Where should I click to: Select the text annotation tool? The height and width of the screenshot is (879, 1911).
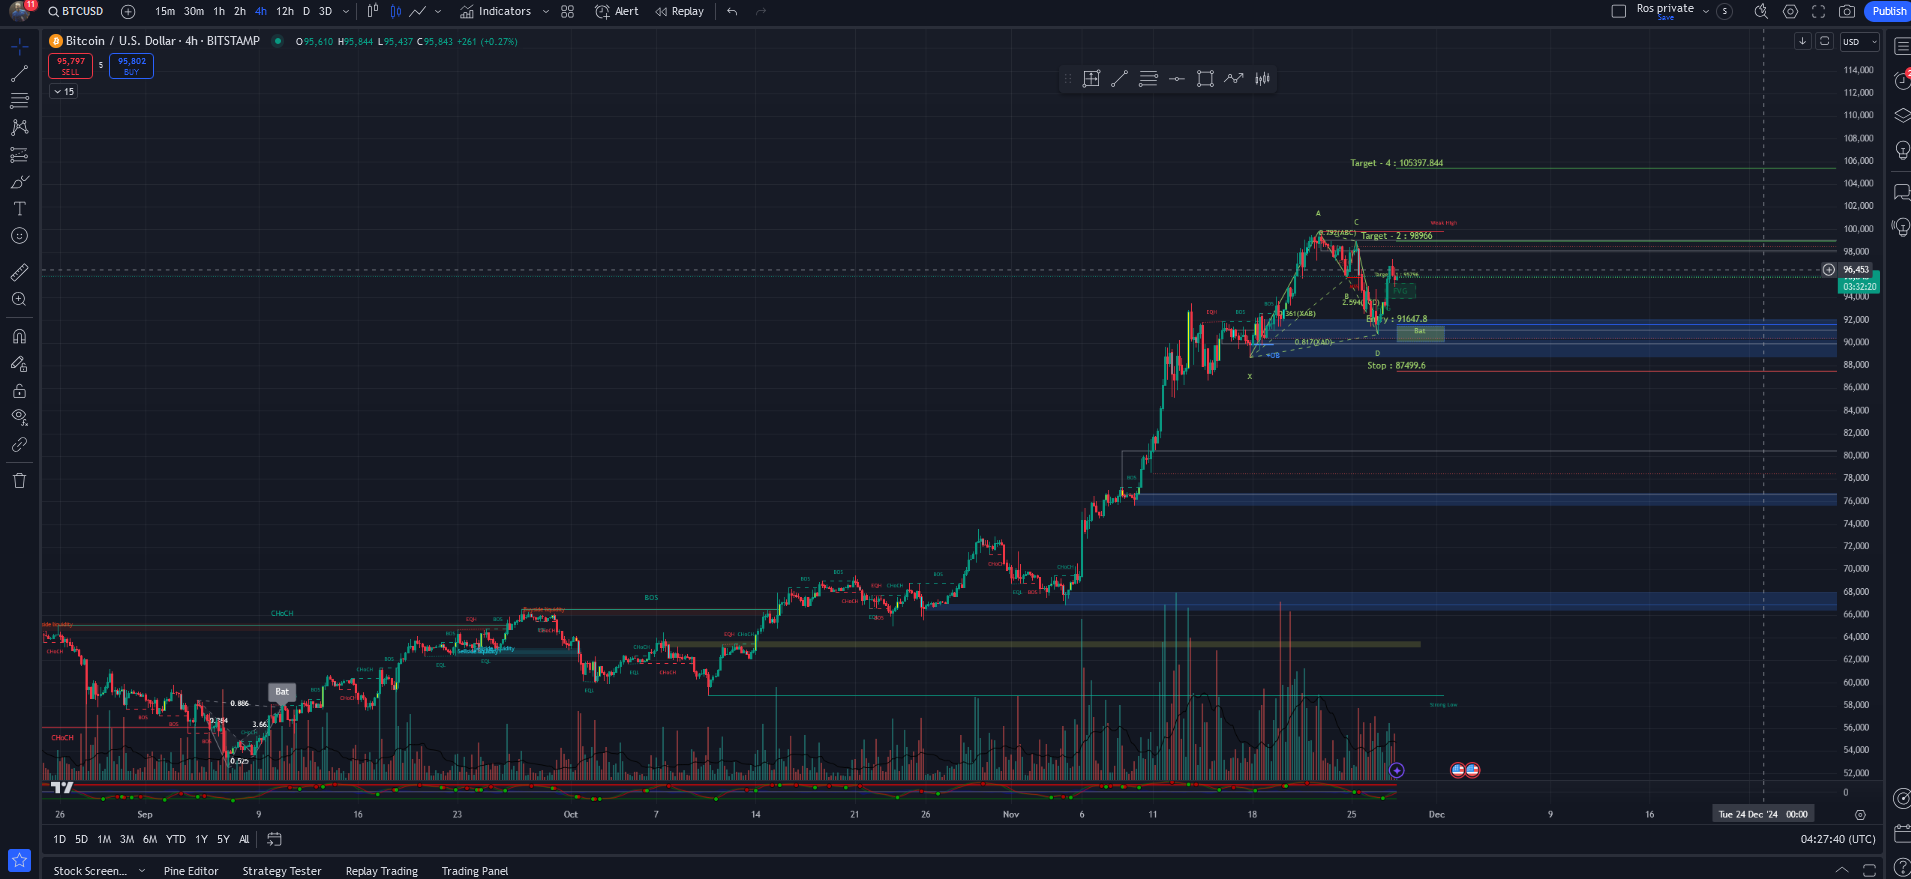tap(19, 209)
